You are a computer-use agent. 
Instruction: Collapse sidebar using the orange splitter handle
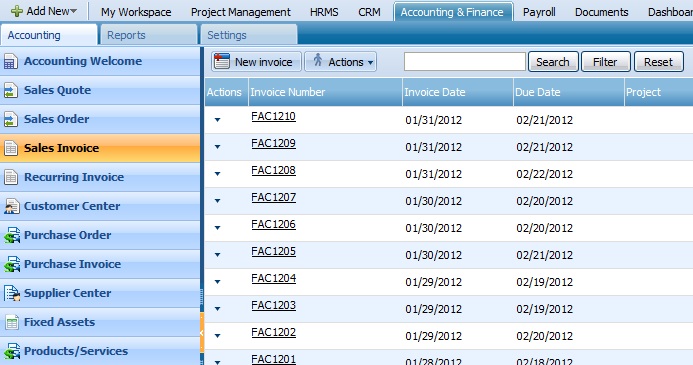click(202, 332)
